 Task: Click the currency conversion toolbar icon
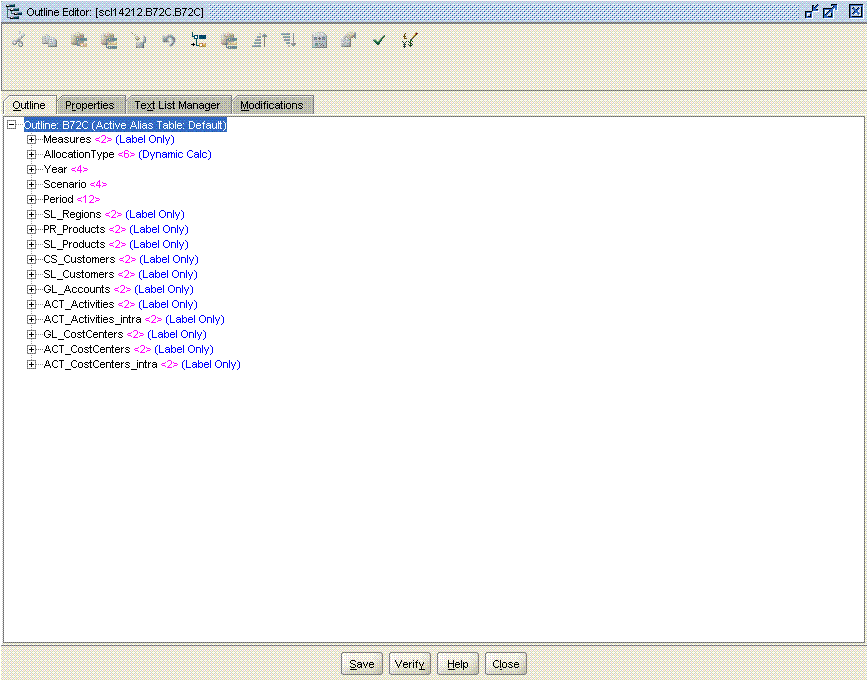click(408, 40)
